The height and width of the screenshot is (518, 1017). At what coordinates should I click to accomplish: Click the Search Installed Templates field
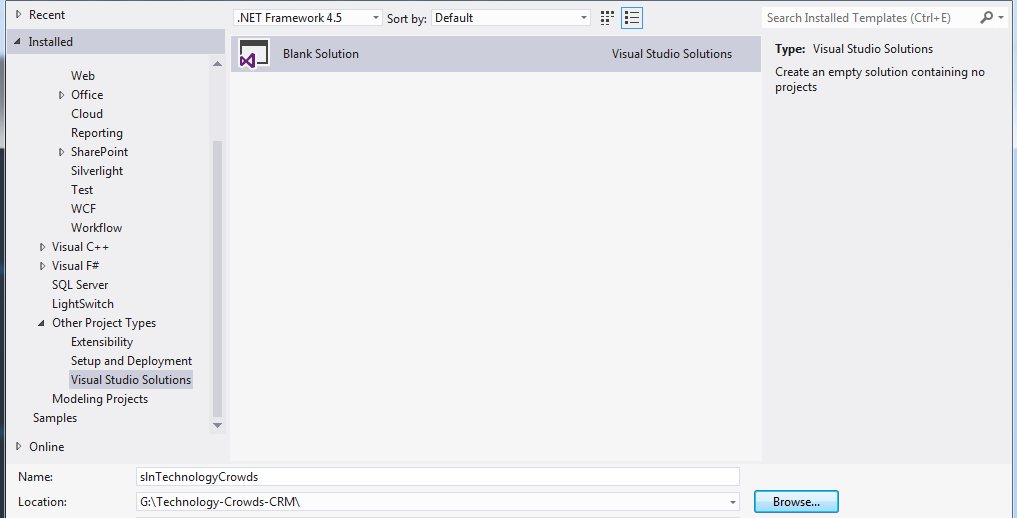(870, 18)
